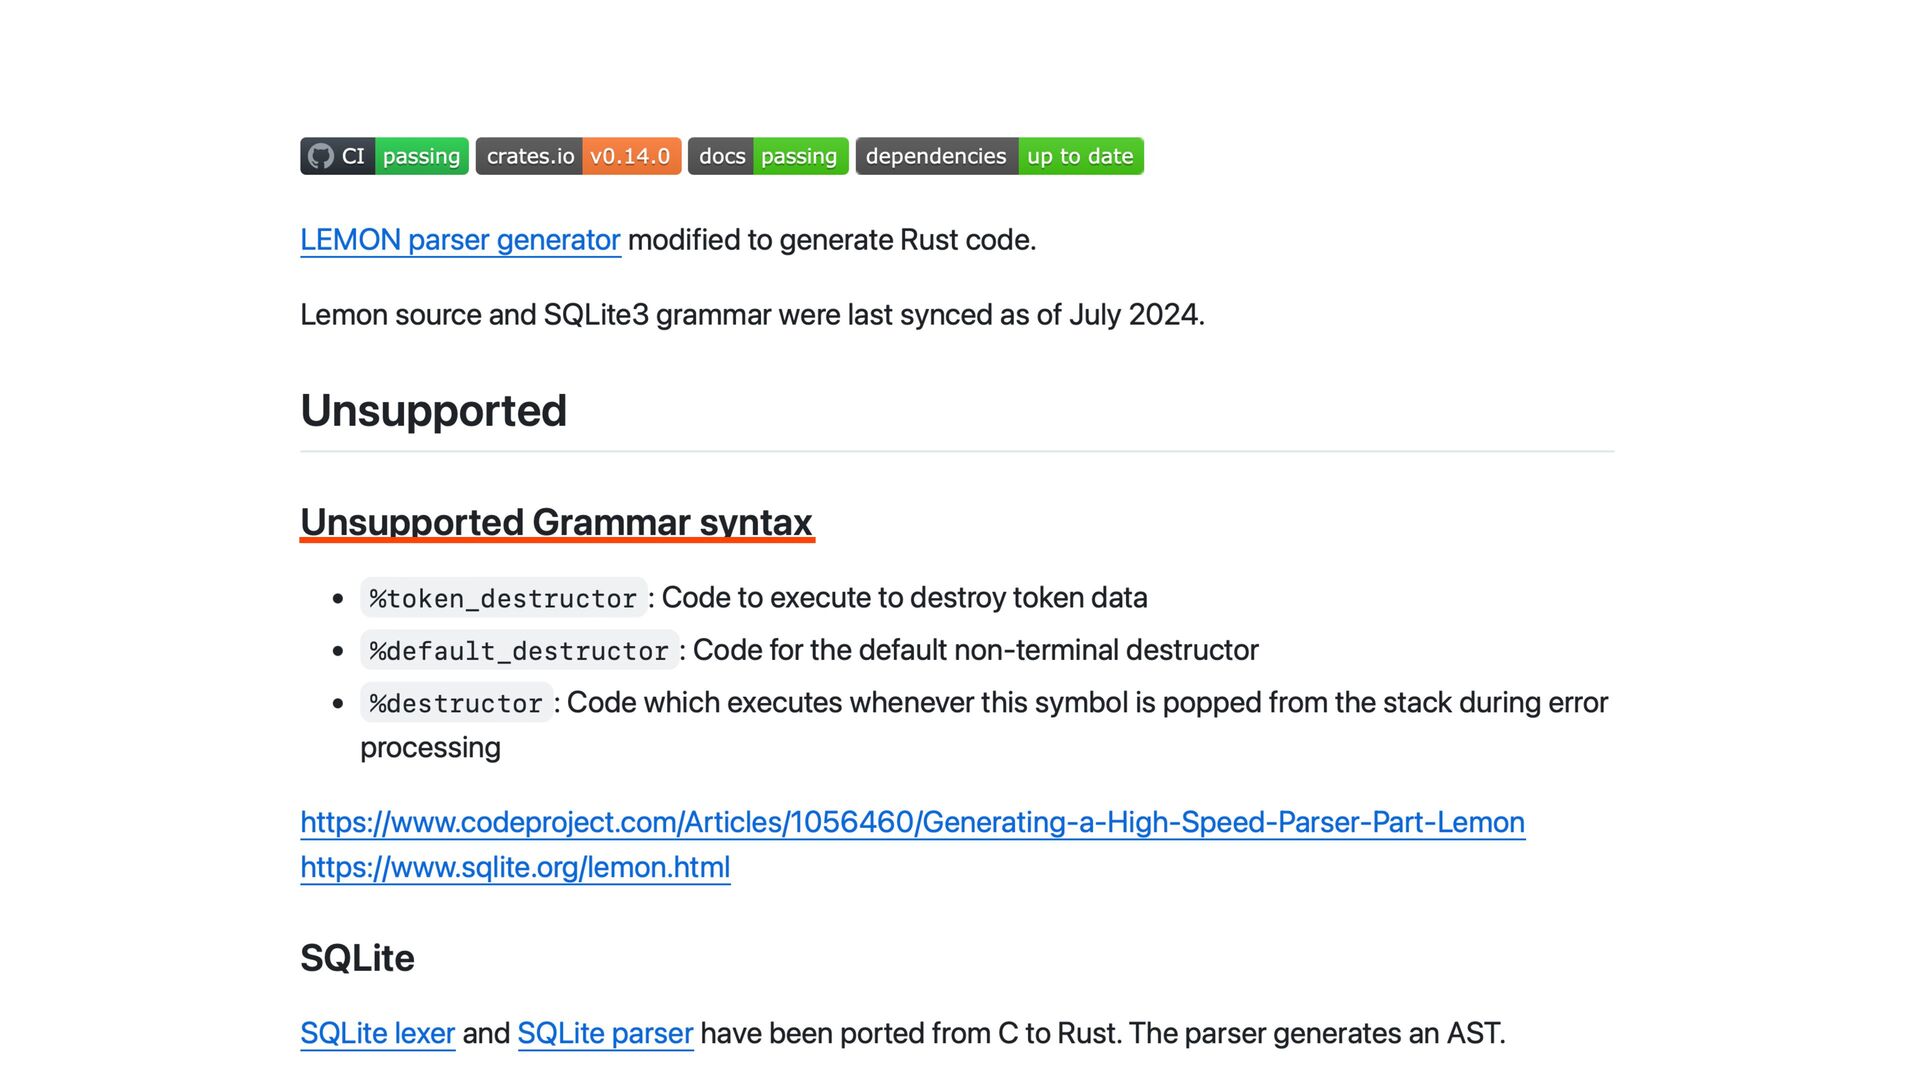Image resolution: width=1920 pixels, height=1080 pixels.
Task: Follow the SQLite parser link
Action: coord(605,1033)
